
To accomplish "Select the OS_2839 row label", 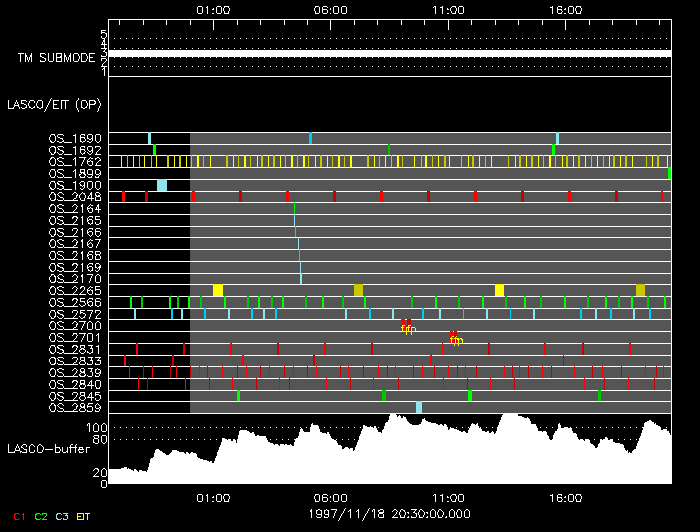I will [x=75, y=372].
